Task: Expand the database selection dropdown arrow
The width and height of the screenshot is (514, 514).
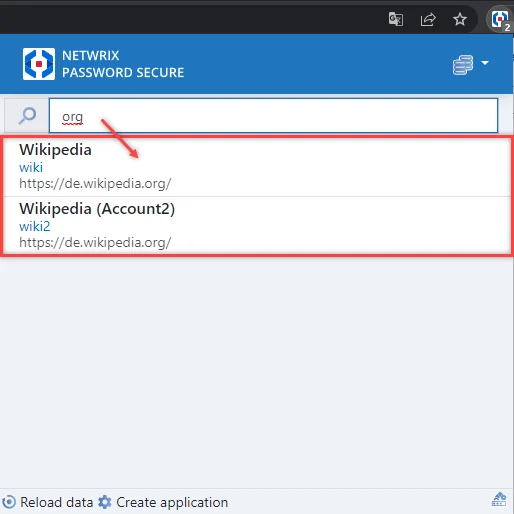Action: pyautogui.click(x=485, y=63)
